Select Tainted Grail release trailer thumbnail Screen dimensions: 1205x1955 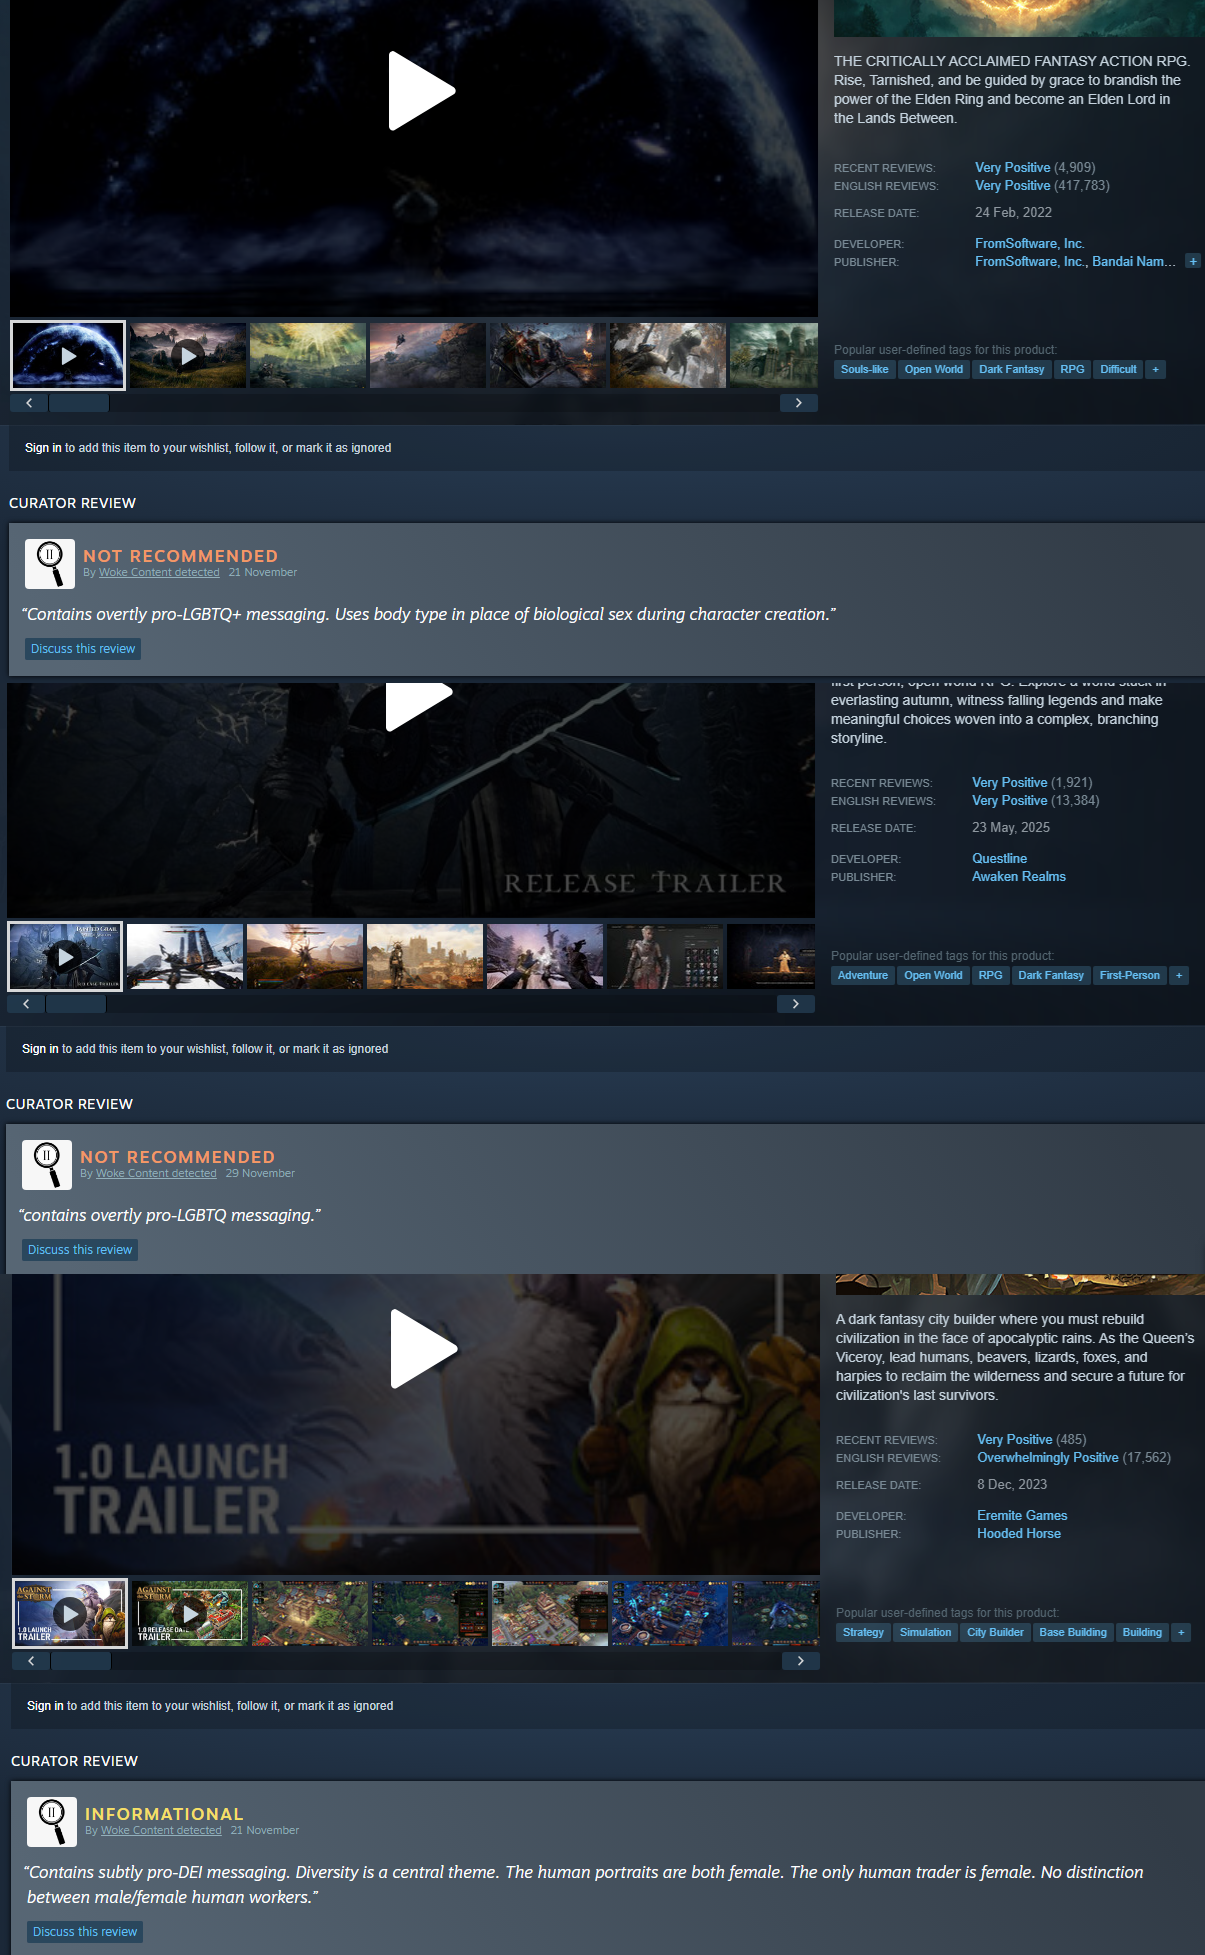click(65, 956)
